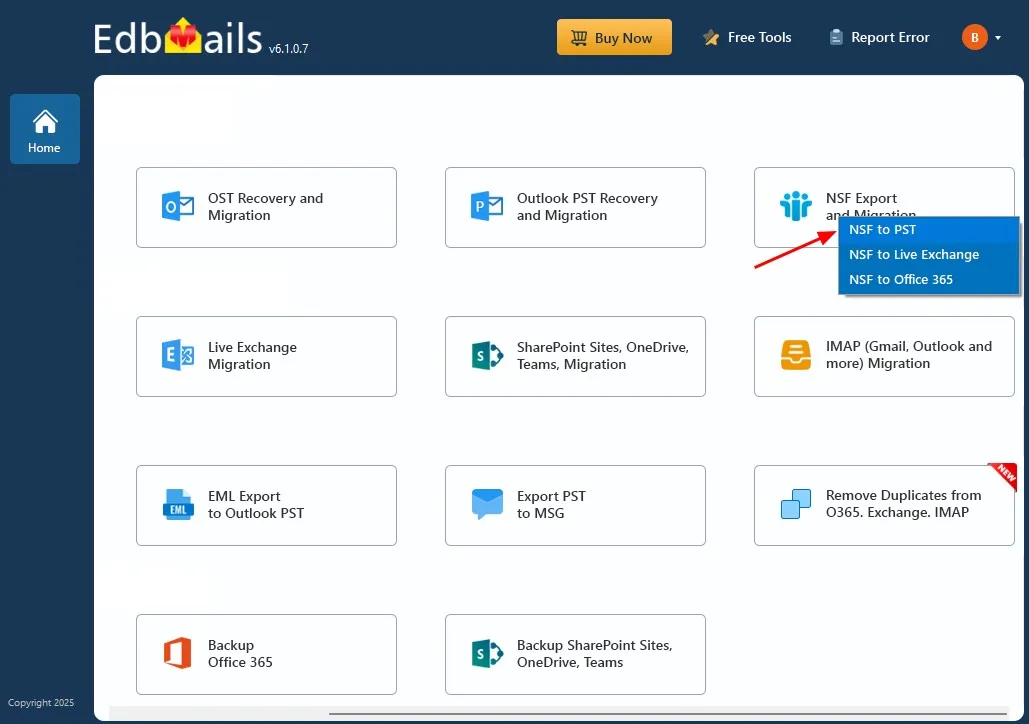Open Free Tools link
Screen dimensions: 1029x724
[x=747, y=37]
